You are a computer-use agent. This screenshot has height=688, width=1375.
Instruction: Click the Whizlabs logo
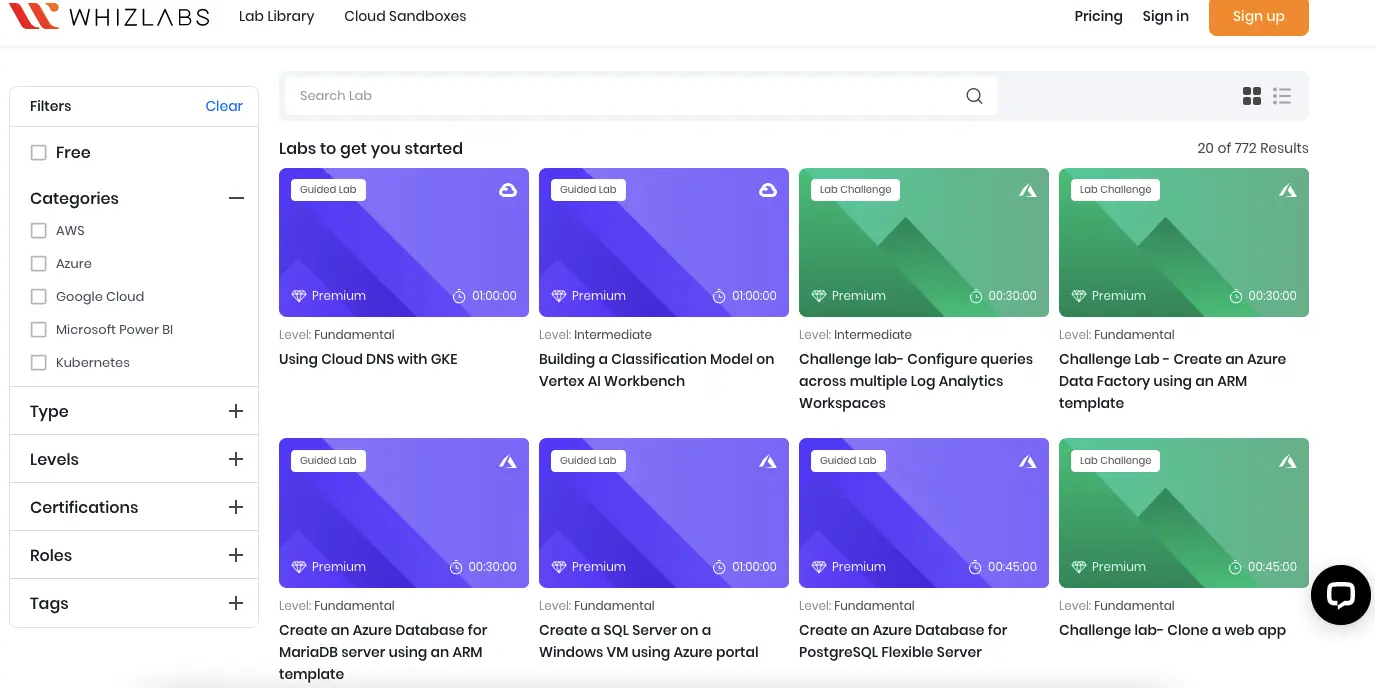pos(109,16)
